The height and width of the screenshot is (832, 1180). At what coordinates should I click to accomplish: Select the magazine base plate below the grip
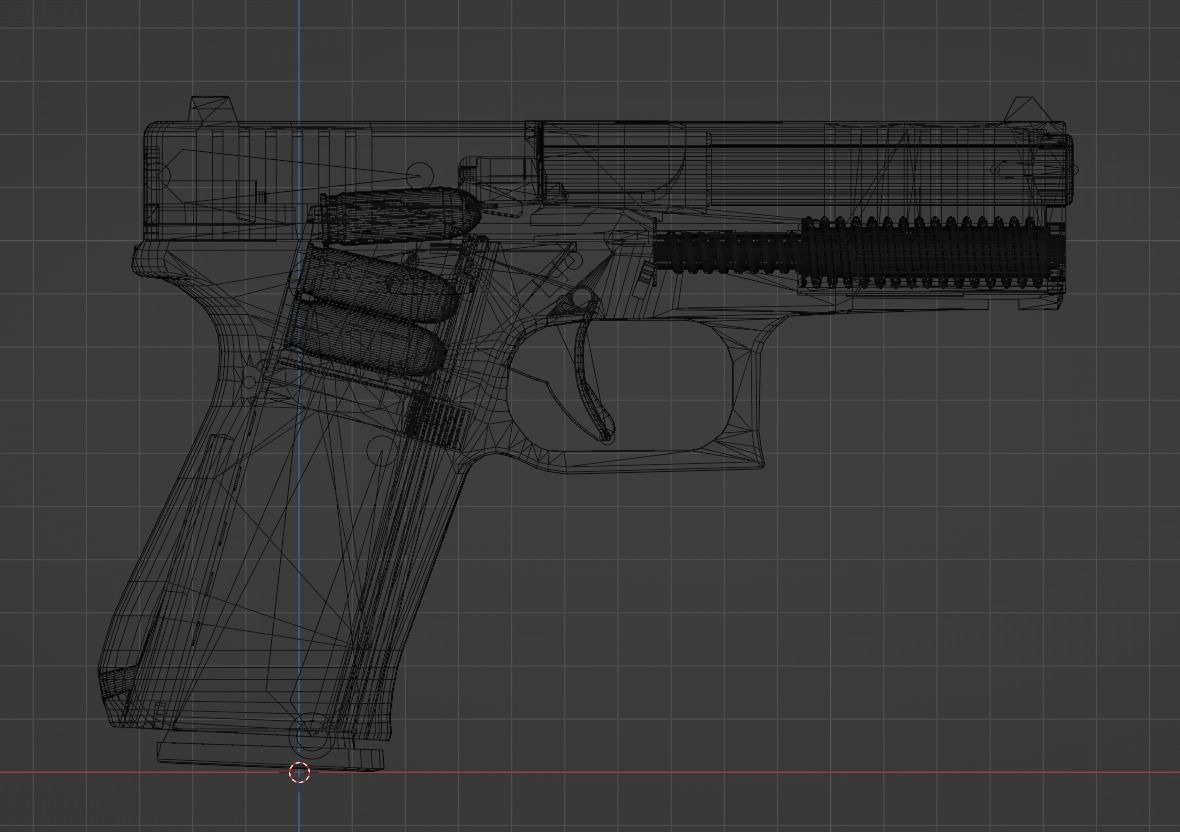pyautogui.click(x=271, y=756)
